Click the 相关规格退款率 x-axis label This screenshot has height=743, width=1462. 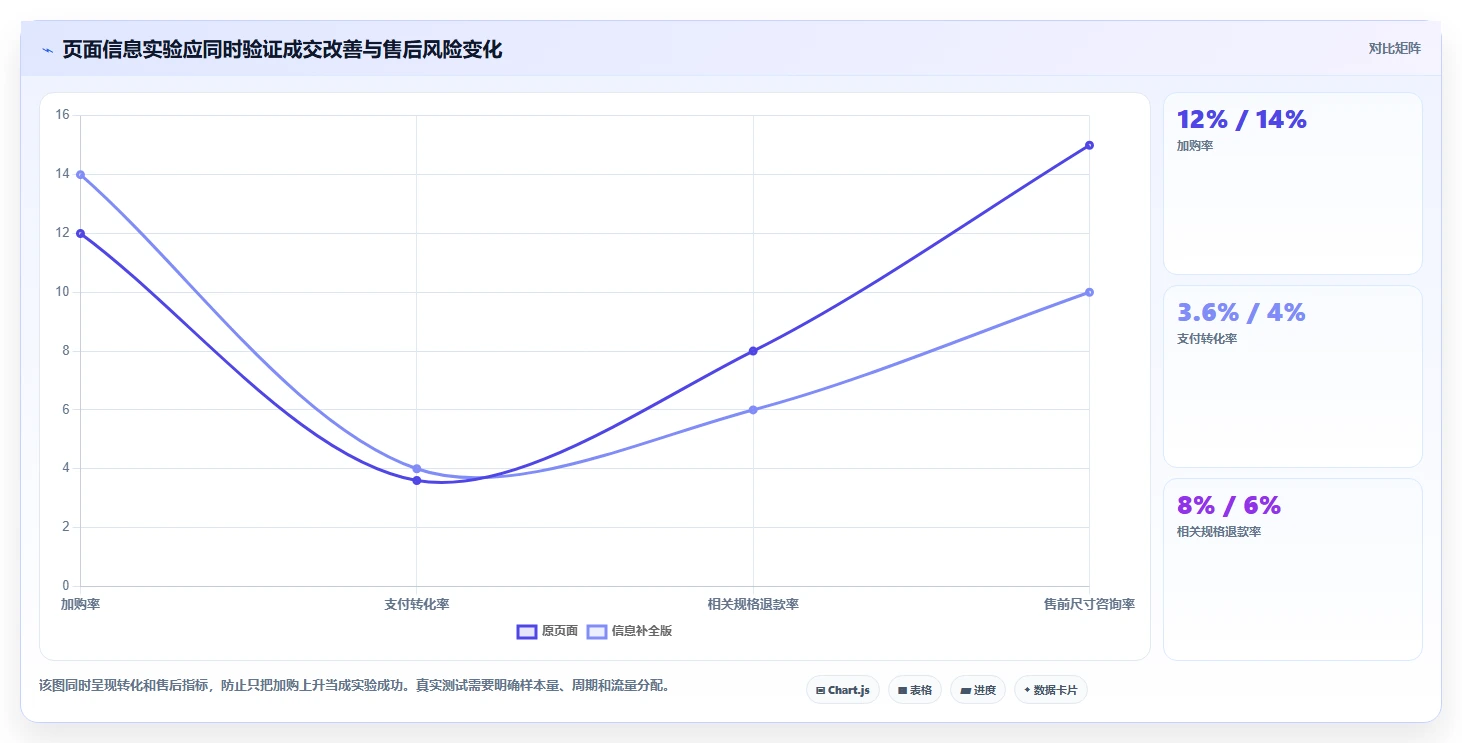click(x=753, y=604)
